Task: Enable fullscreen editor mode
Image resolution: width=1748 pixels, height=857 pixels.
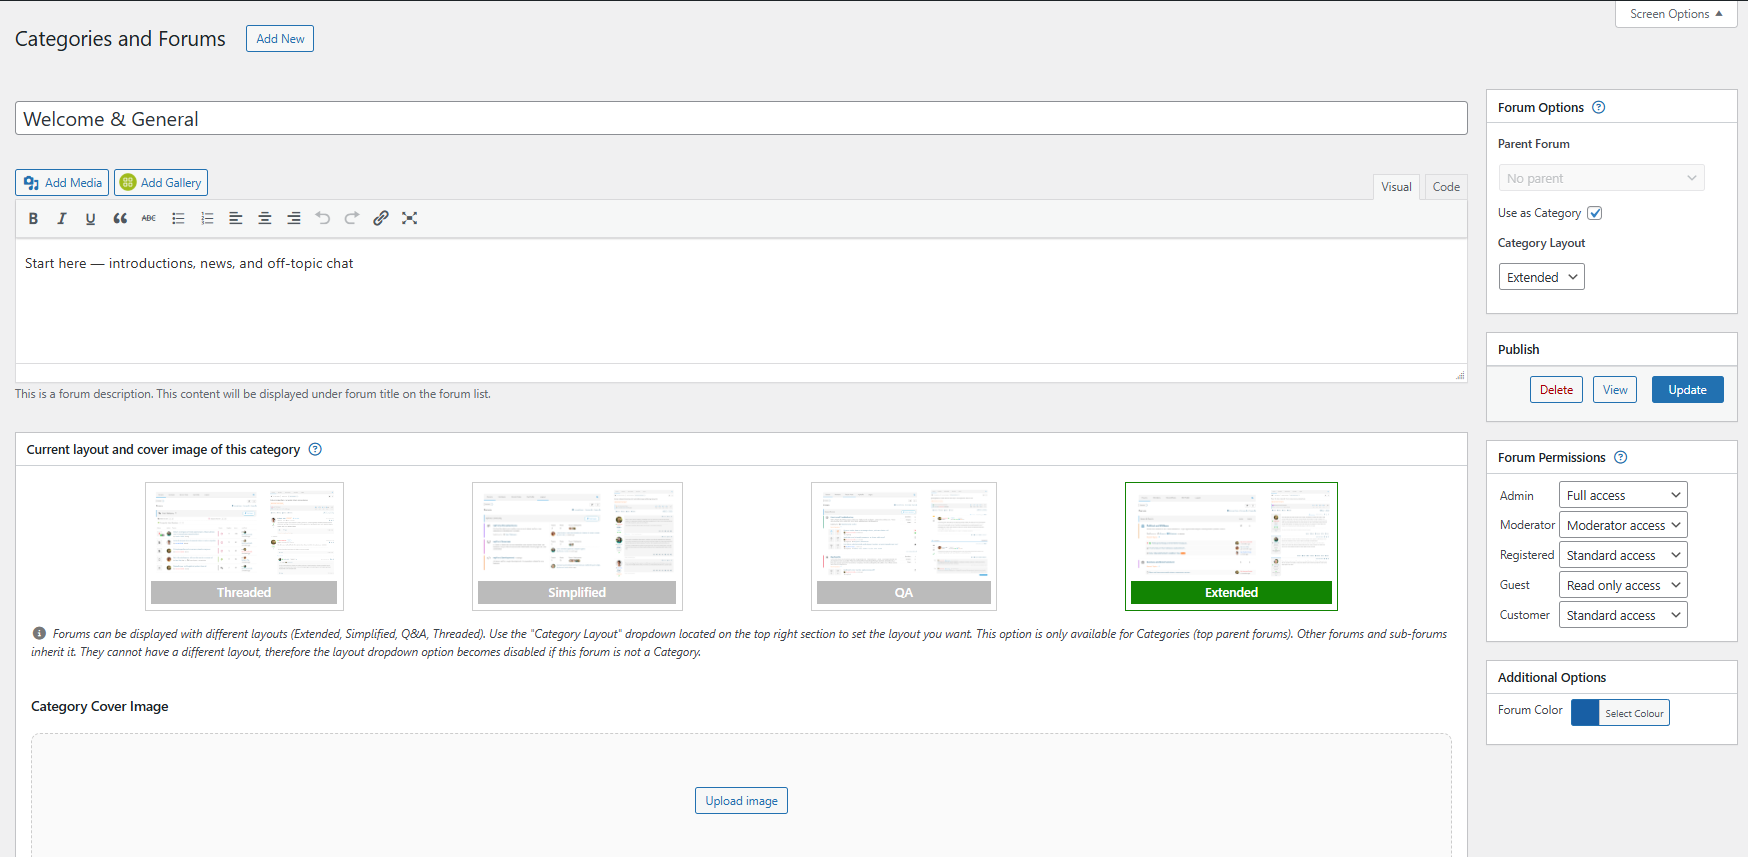Action: [410, 218]
